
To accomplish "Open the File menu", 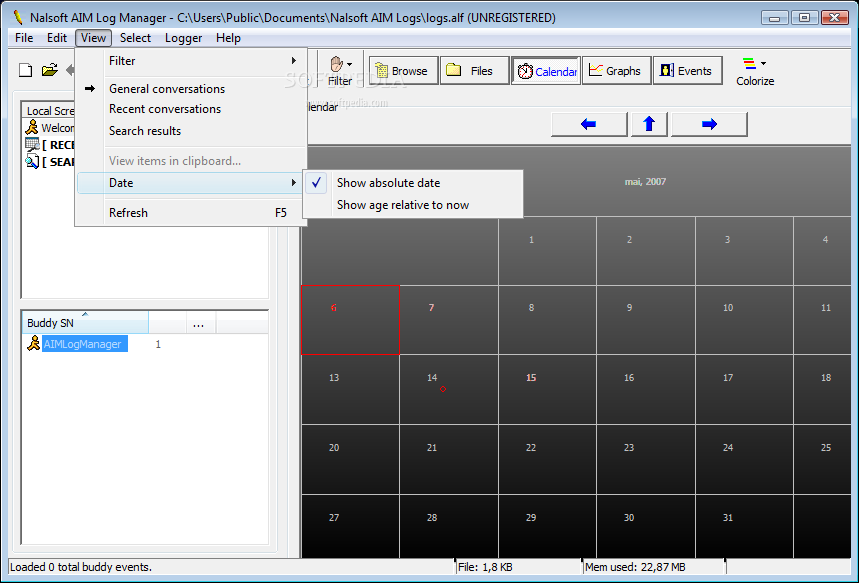I will tap(24, 38).
